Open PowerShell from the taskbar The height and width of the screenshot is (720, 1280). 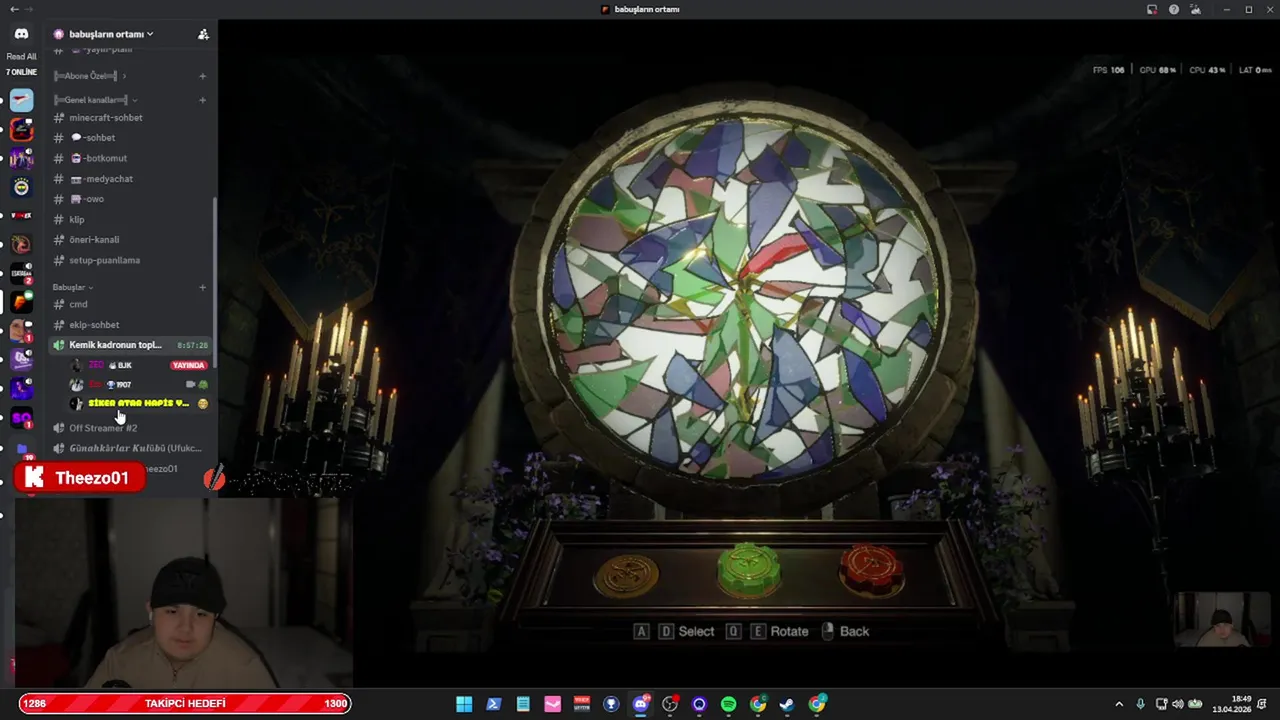click(x=493, y=704)
